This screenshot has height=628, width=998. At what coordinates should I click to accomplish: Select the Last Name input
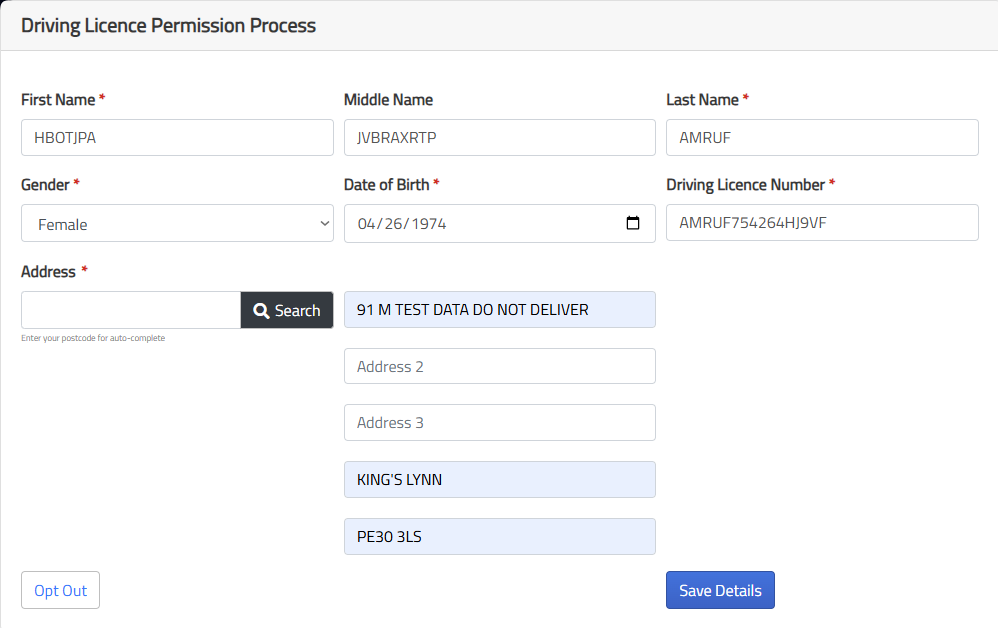pos(822,138)
